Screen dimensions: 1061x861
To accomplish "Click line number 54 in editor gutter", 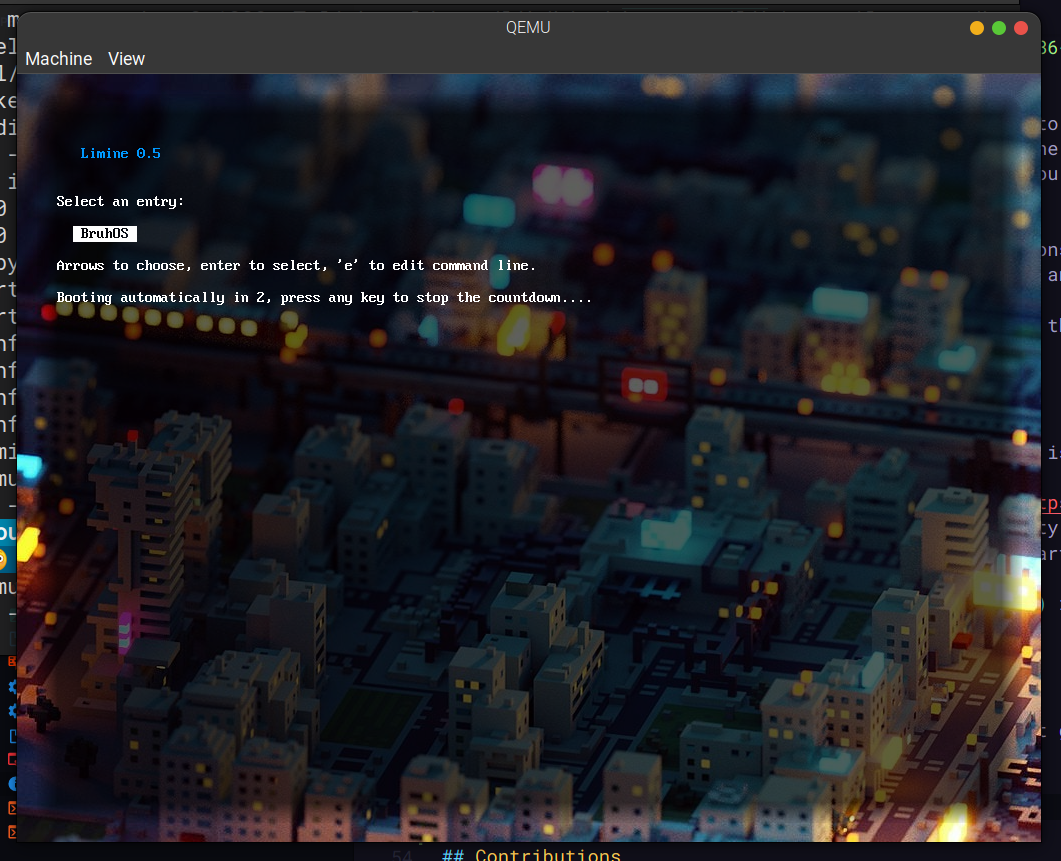I will (x=401, y=854).
